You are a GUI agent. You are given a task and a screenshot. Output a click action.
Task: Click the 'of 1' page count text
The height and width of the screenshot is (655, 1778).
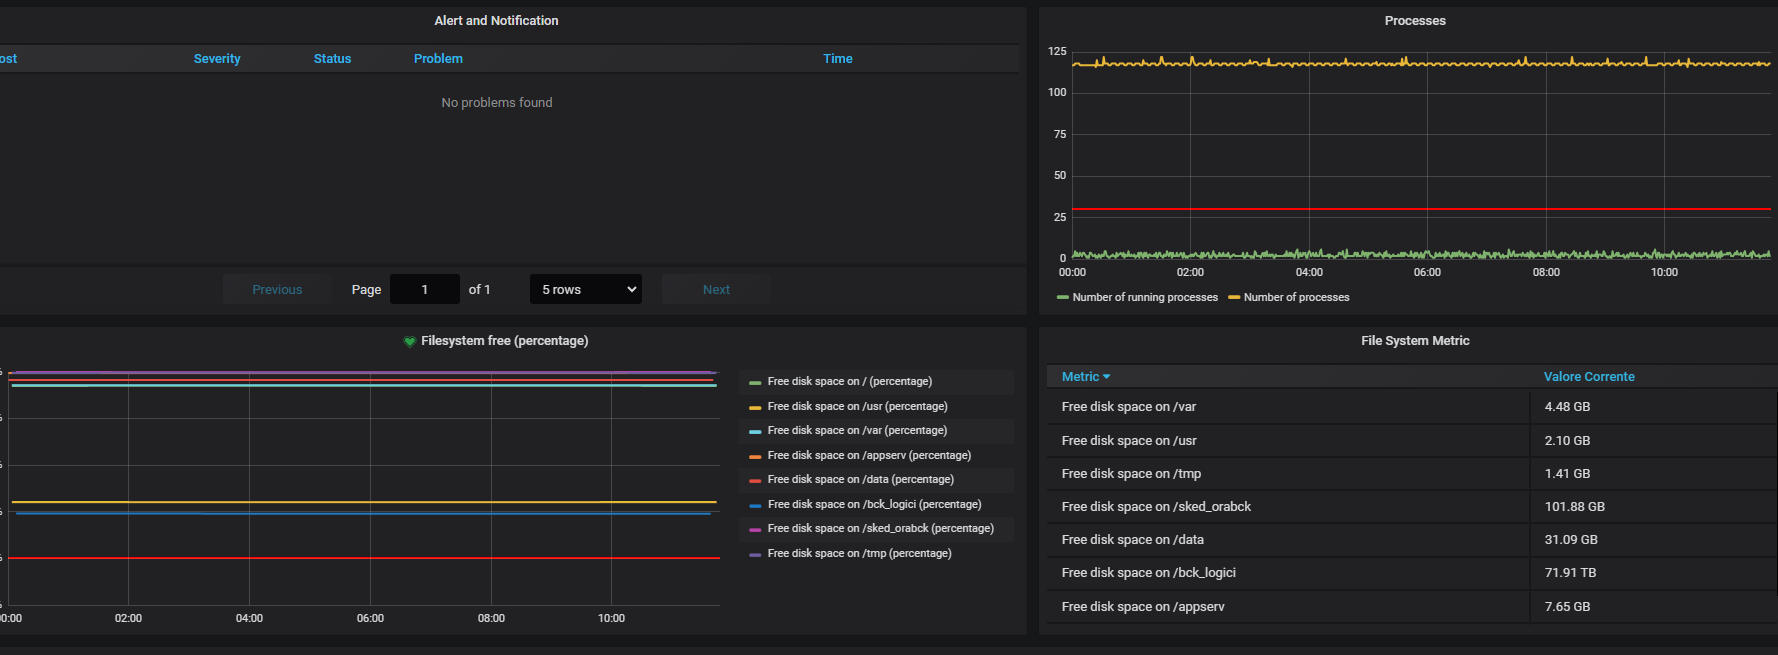(479, 289)
